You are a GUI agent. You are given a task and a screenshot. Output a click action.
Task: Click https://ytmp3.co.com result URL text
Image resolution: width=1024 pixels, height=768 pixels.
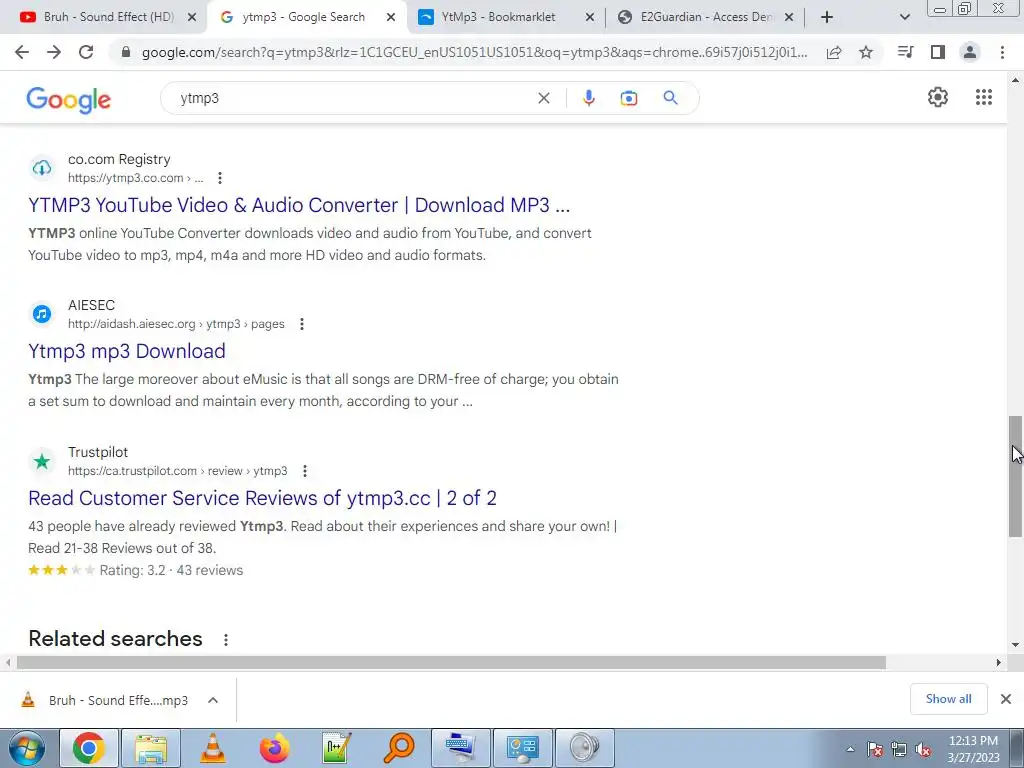135,178
